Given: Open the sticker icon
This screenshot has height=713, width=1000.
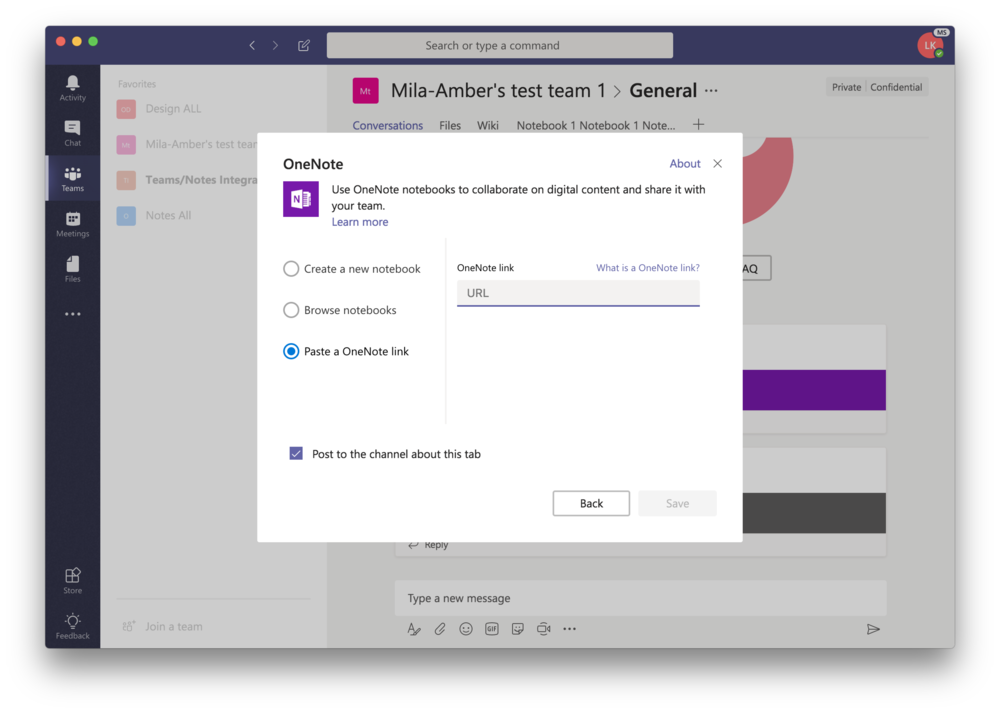Looking at the screenshot, I should point(518,629).
